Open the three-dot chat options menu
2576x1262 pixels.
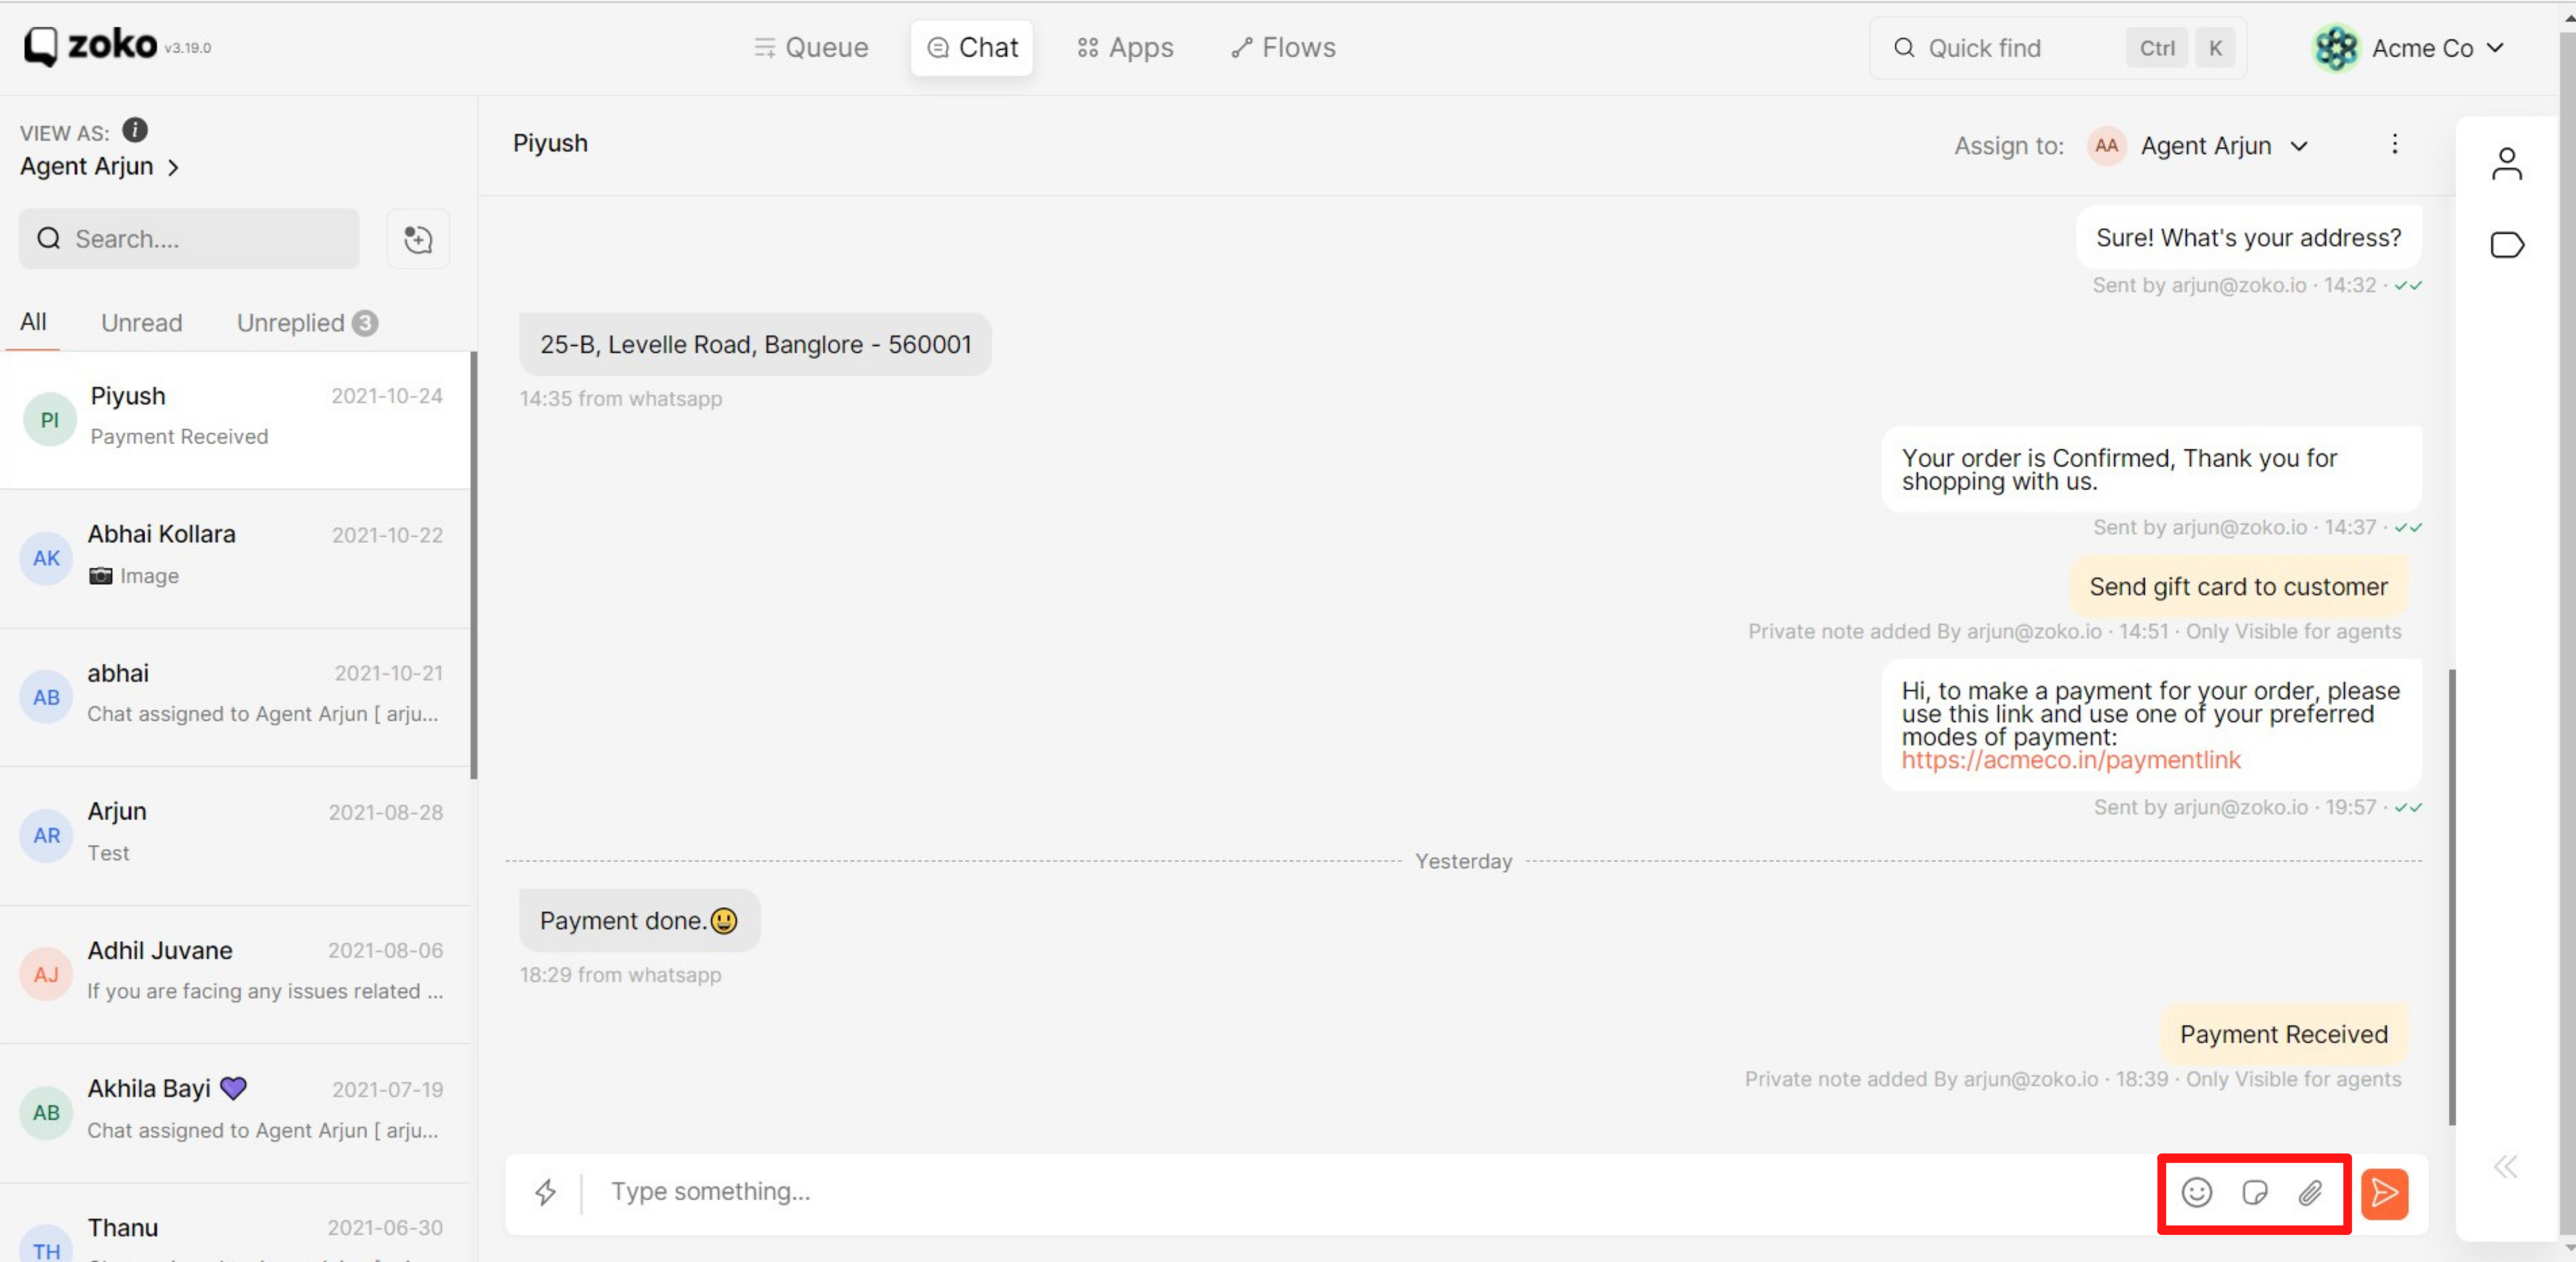(x=2394, y=144)
